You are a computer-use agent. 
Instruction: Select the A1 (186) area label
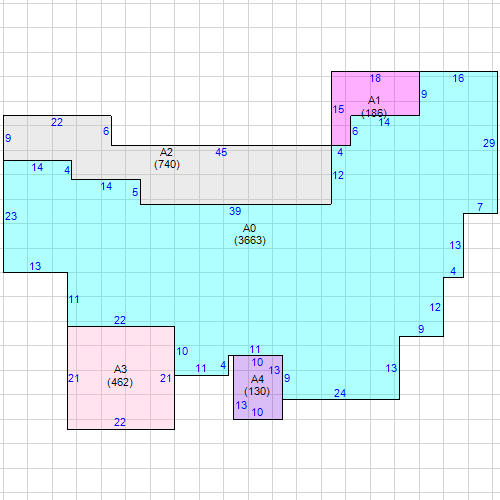[x=374, y=107]
